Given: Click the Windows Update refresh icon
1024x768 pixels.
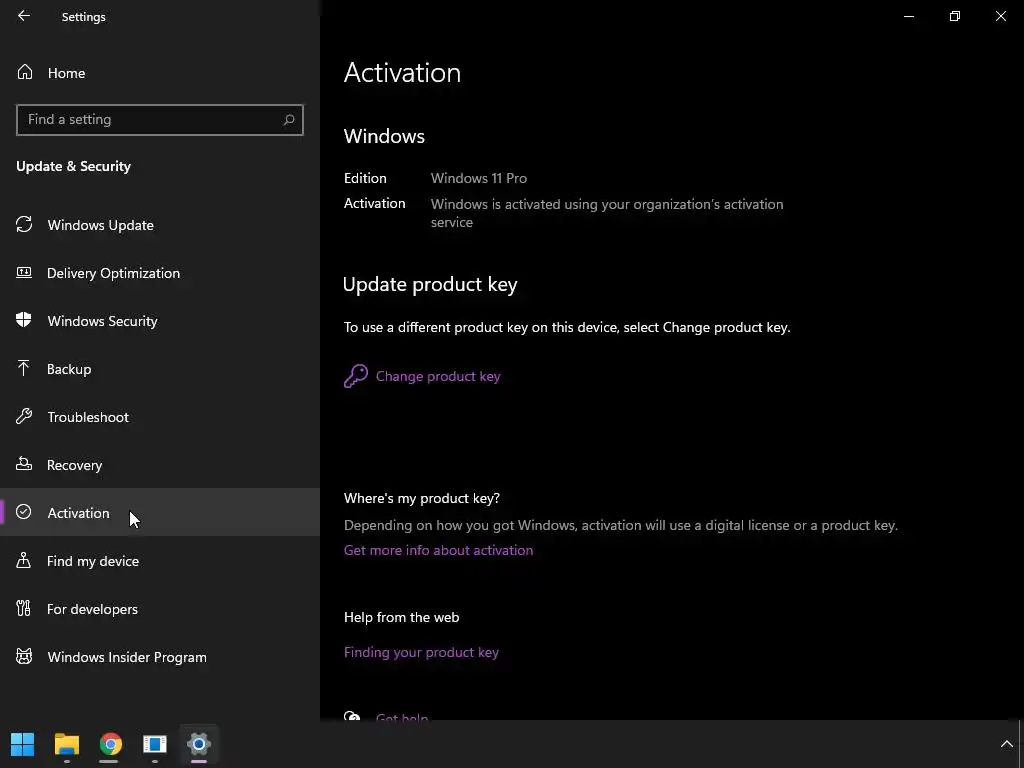Looking at the screenshot, I should point(24,224).
